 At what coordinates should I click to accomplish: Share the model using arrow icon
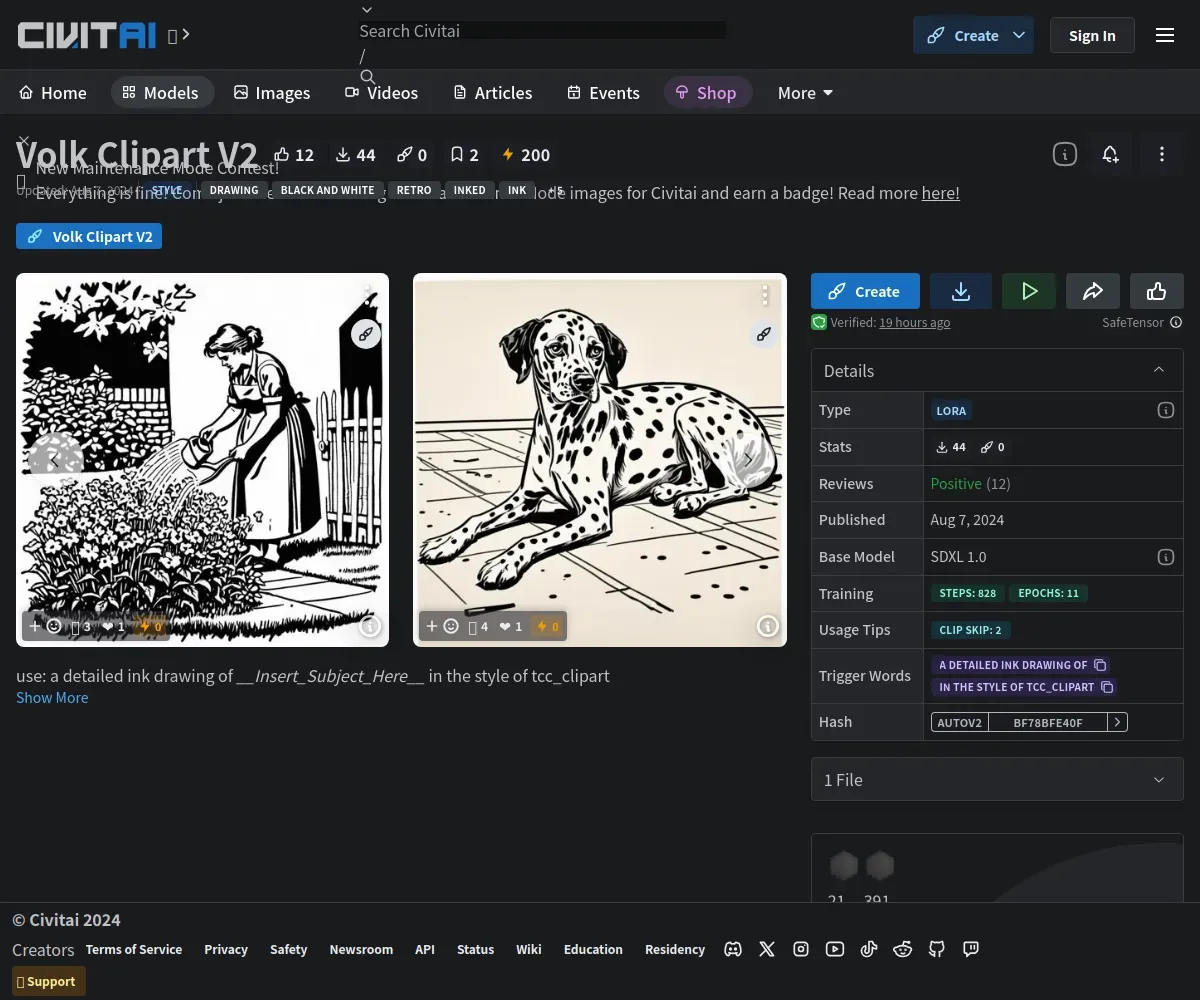click(1093, 291)
